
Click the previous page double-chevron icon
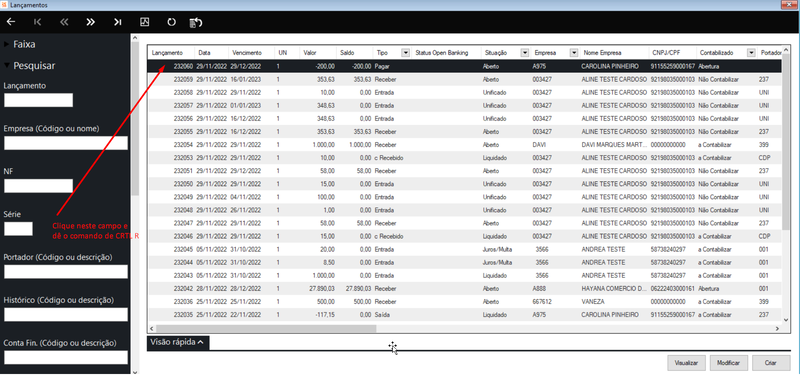[x=64, y=22]
